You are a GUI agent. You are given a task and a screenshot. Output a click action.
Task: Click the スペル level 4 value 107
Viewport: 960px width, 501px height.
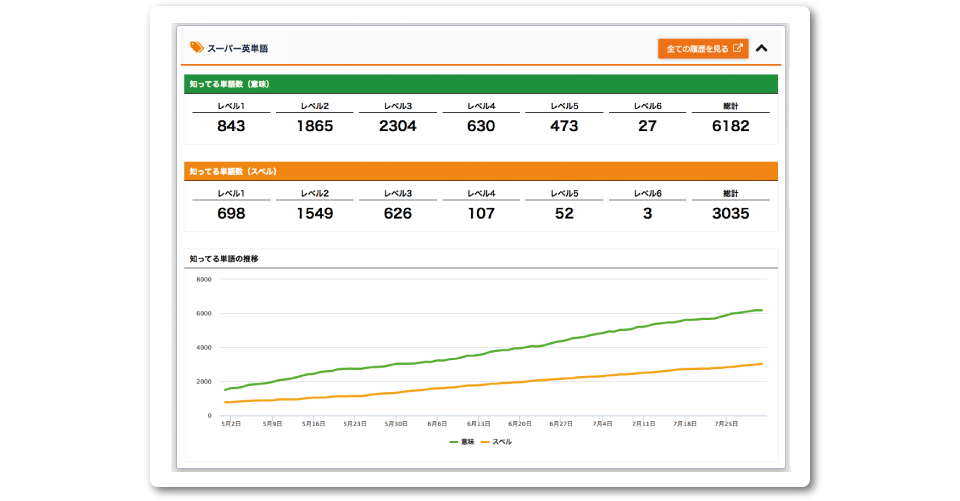(481, 214)
